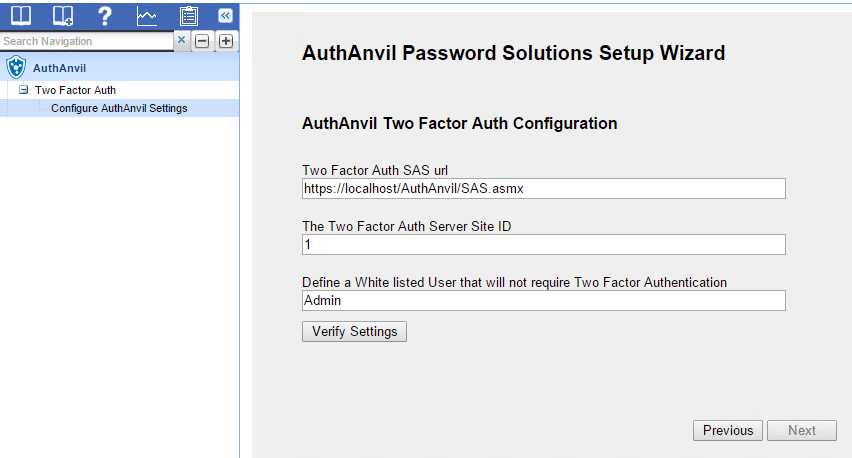Click the AuthAnvil shield icon
Screen dimensions: 852x458
coord(16,67)
